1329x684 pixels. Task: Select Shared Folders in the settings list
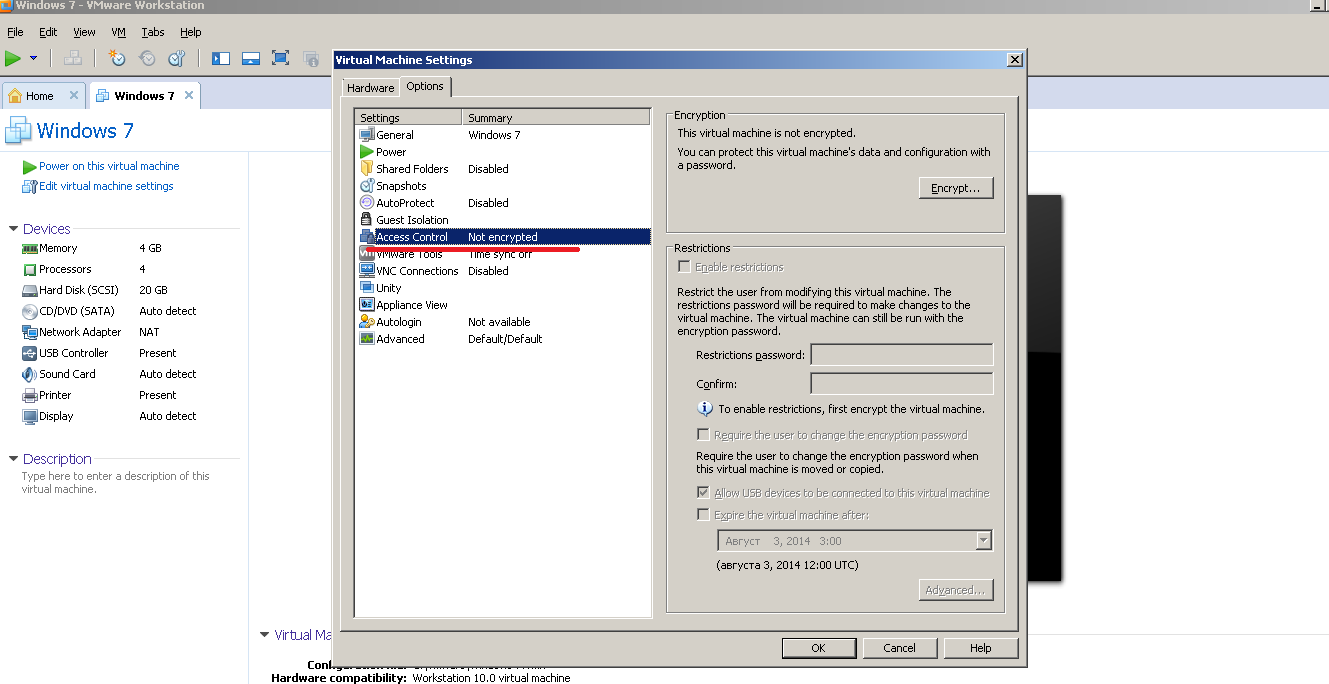[x=503, y=169]
